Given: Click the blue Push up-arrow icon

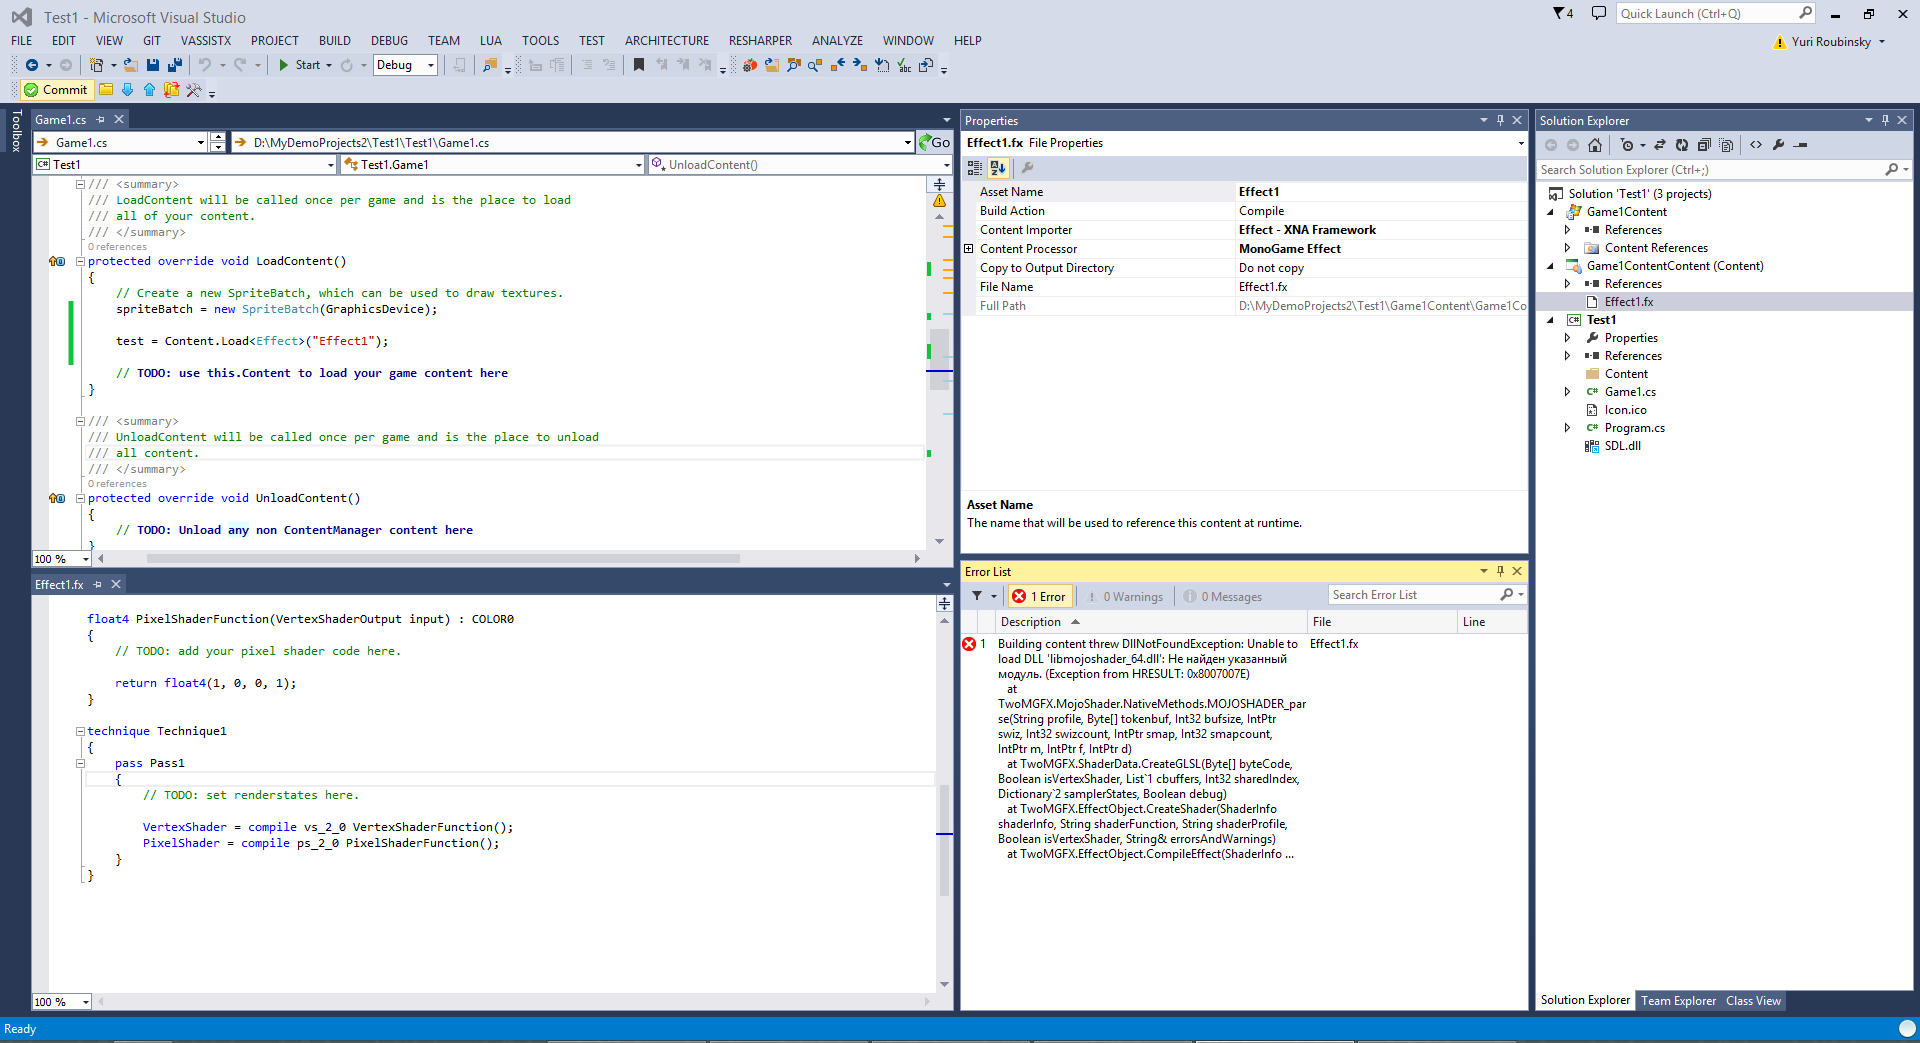Looking at the screenshot, I should pos(149,90).
